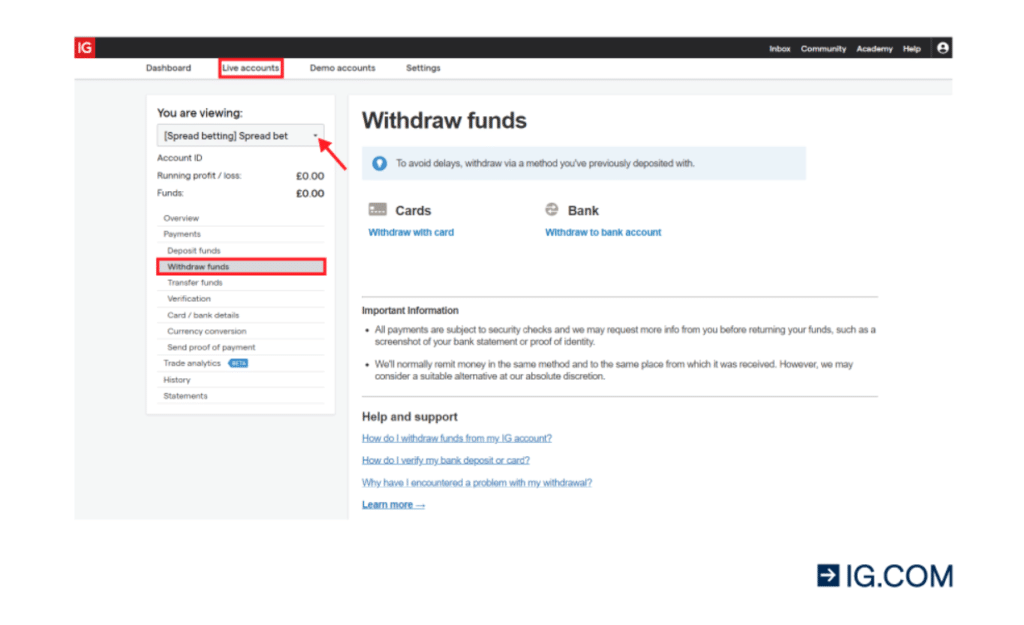Click the Running profit / loss value
This screenshot has width=1024, height=625.
pos(310,176)
